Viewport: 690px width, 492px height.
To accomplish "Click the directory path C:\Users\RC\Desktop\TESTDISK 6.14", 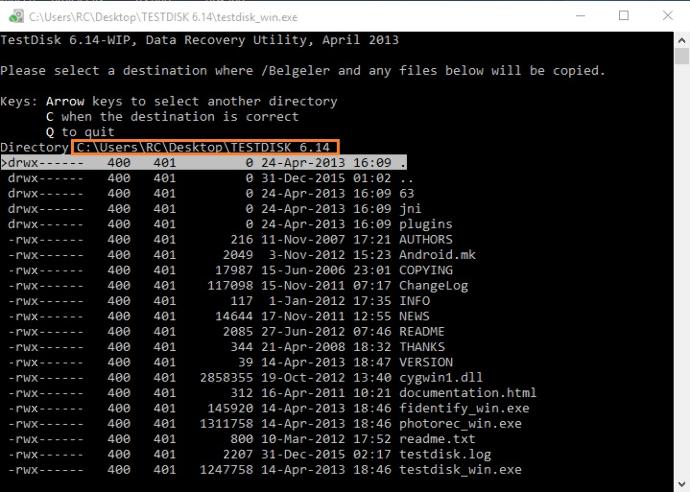I will (x=205, y=147).
